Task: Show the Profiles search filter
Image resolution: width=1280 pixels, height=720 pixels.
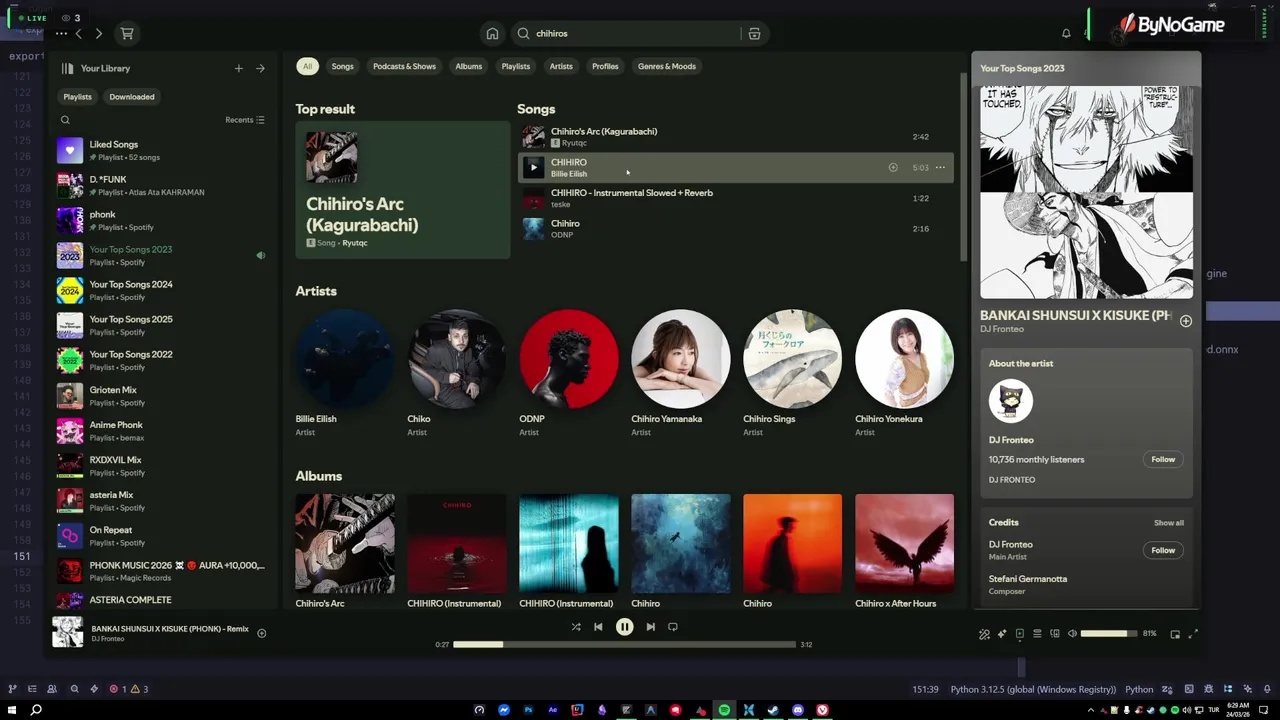Action: coord(605,66)
